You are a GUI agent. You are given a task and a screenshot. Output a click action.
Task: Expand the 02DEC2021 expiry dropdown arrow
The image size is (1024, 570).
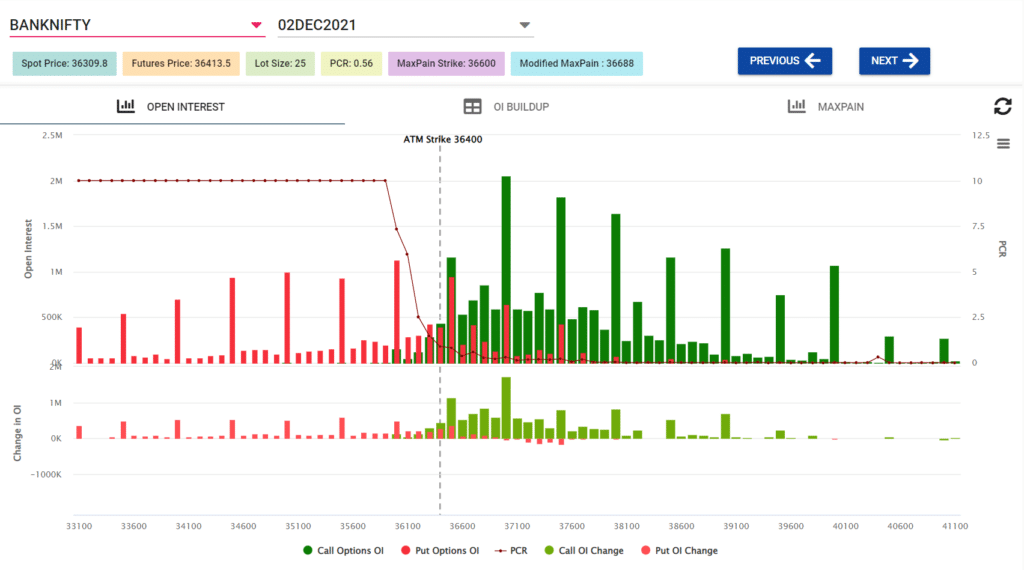pyautogui.click(x=524, y=25)
